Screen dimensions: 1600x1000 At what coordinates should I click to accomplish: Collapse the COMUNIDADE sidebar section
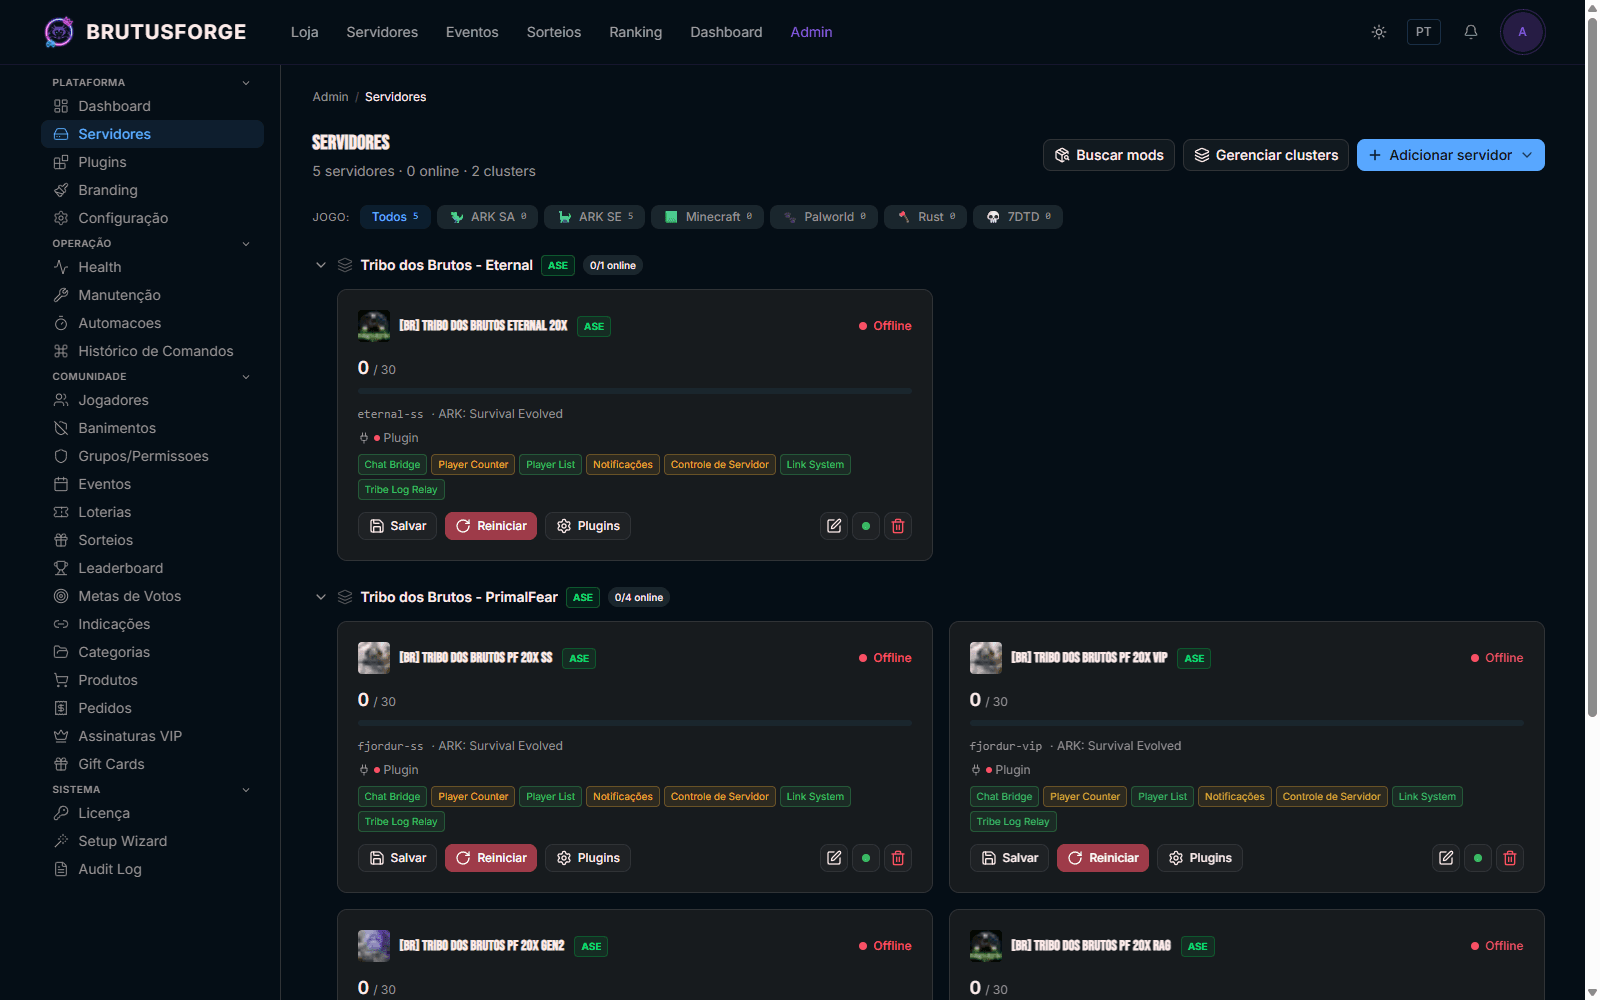click(x=246, y=377)
